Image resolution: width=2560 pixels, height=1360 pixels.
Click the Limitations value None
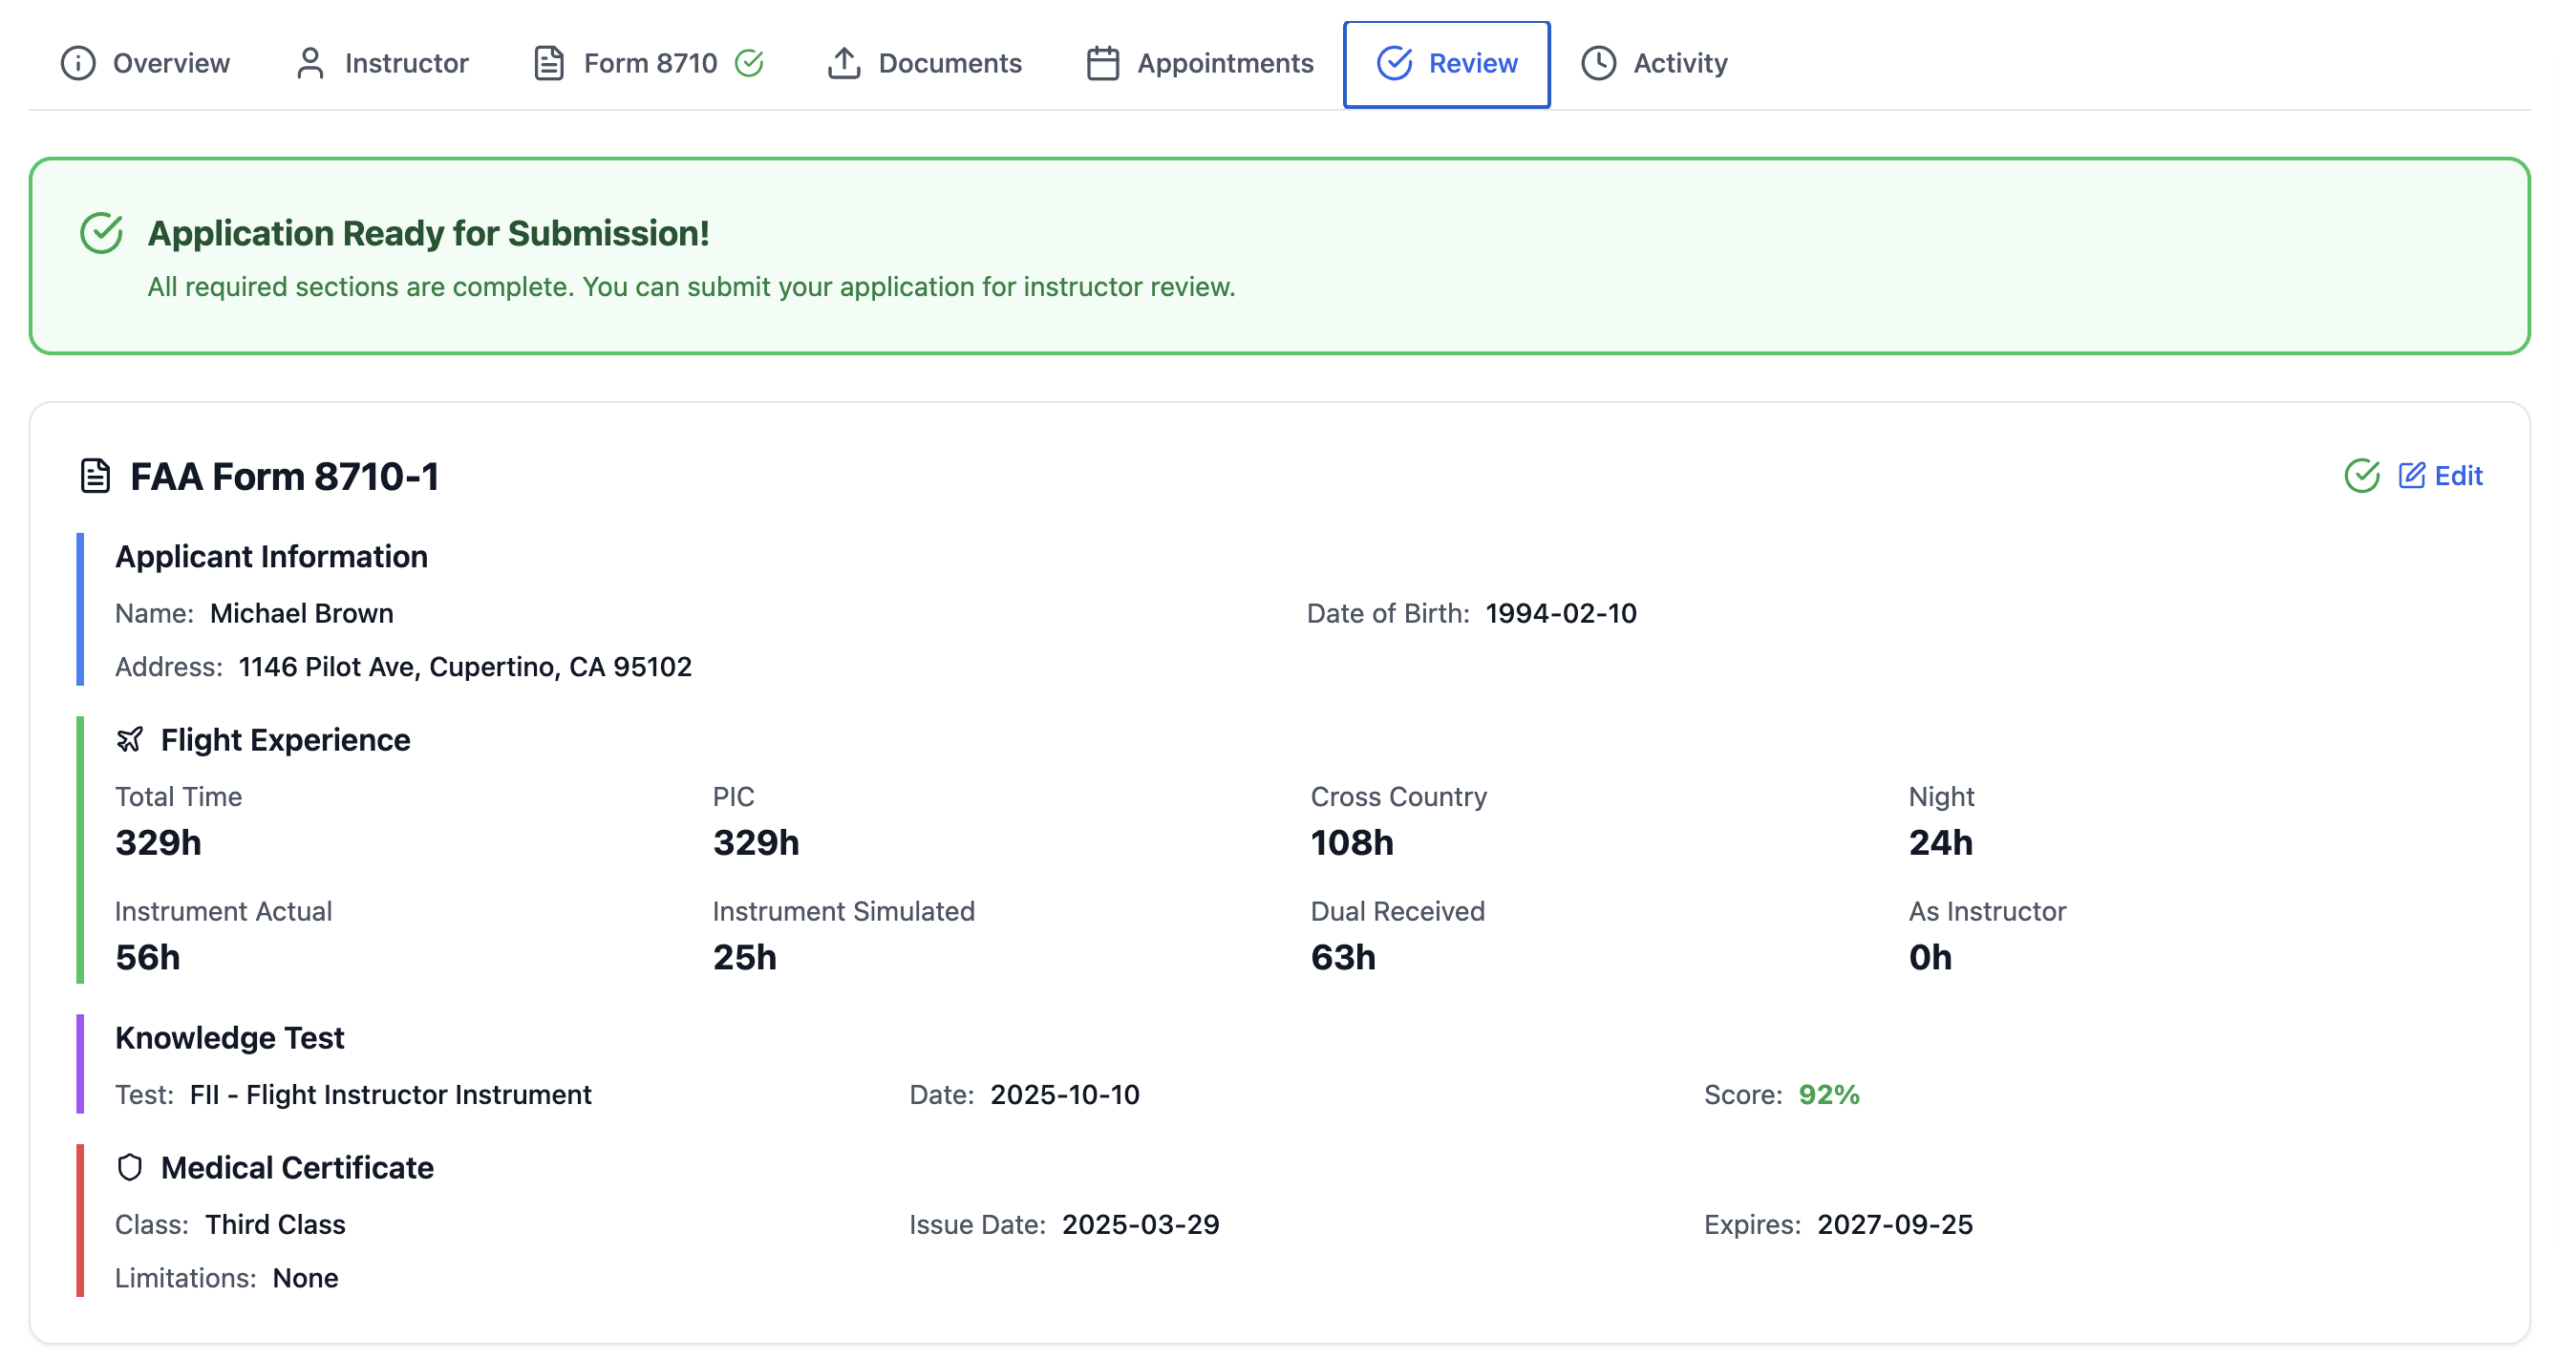305,1279
